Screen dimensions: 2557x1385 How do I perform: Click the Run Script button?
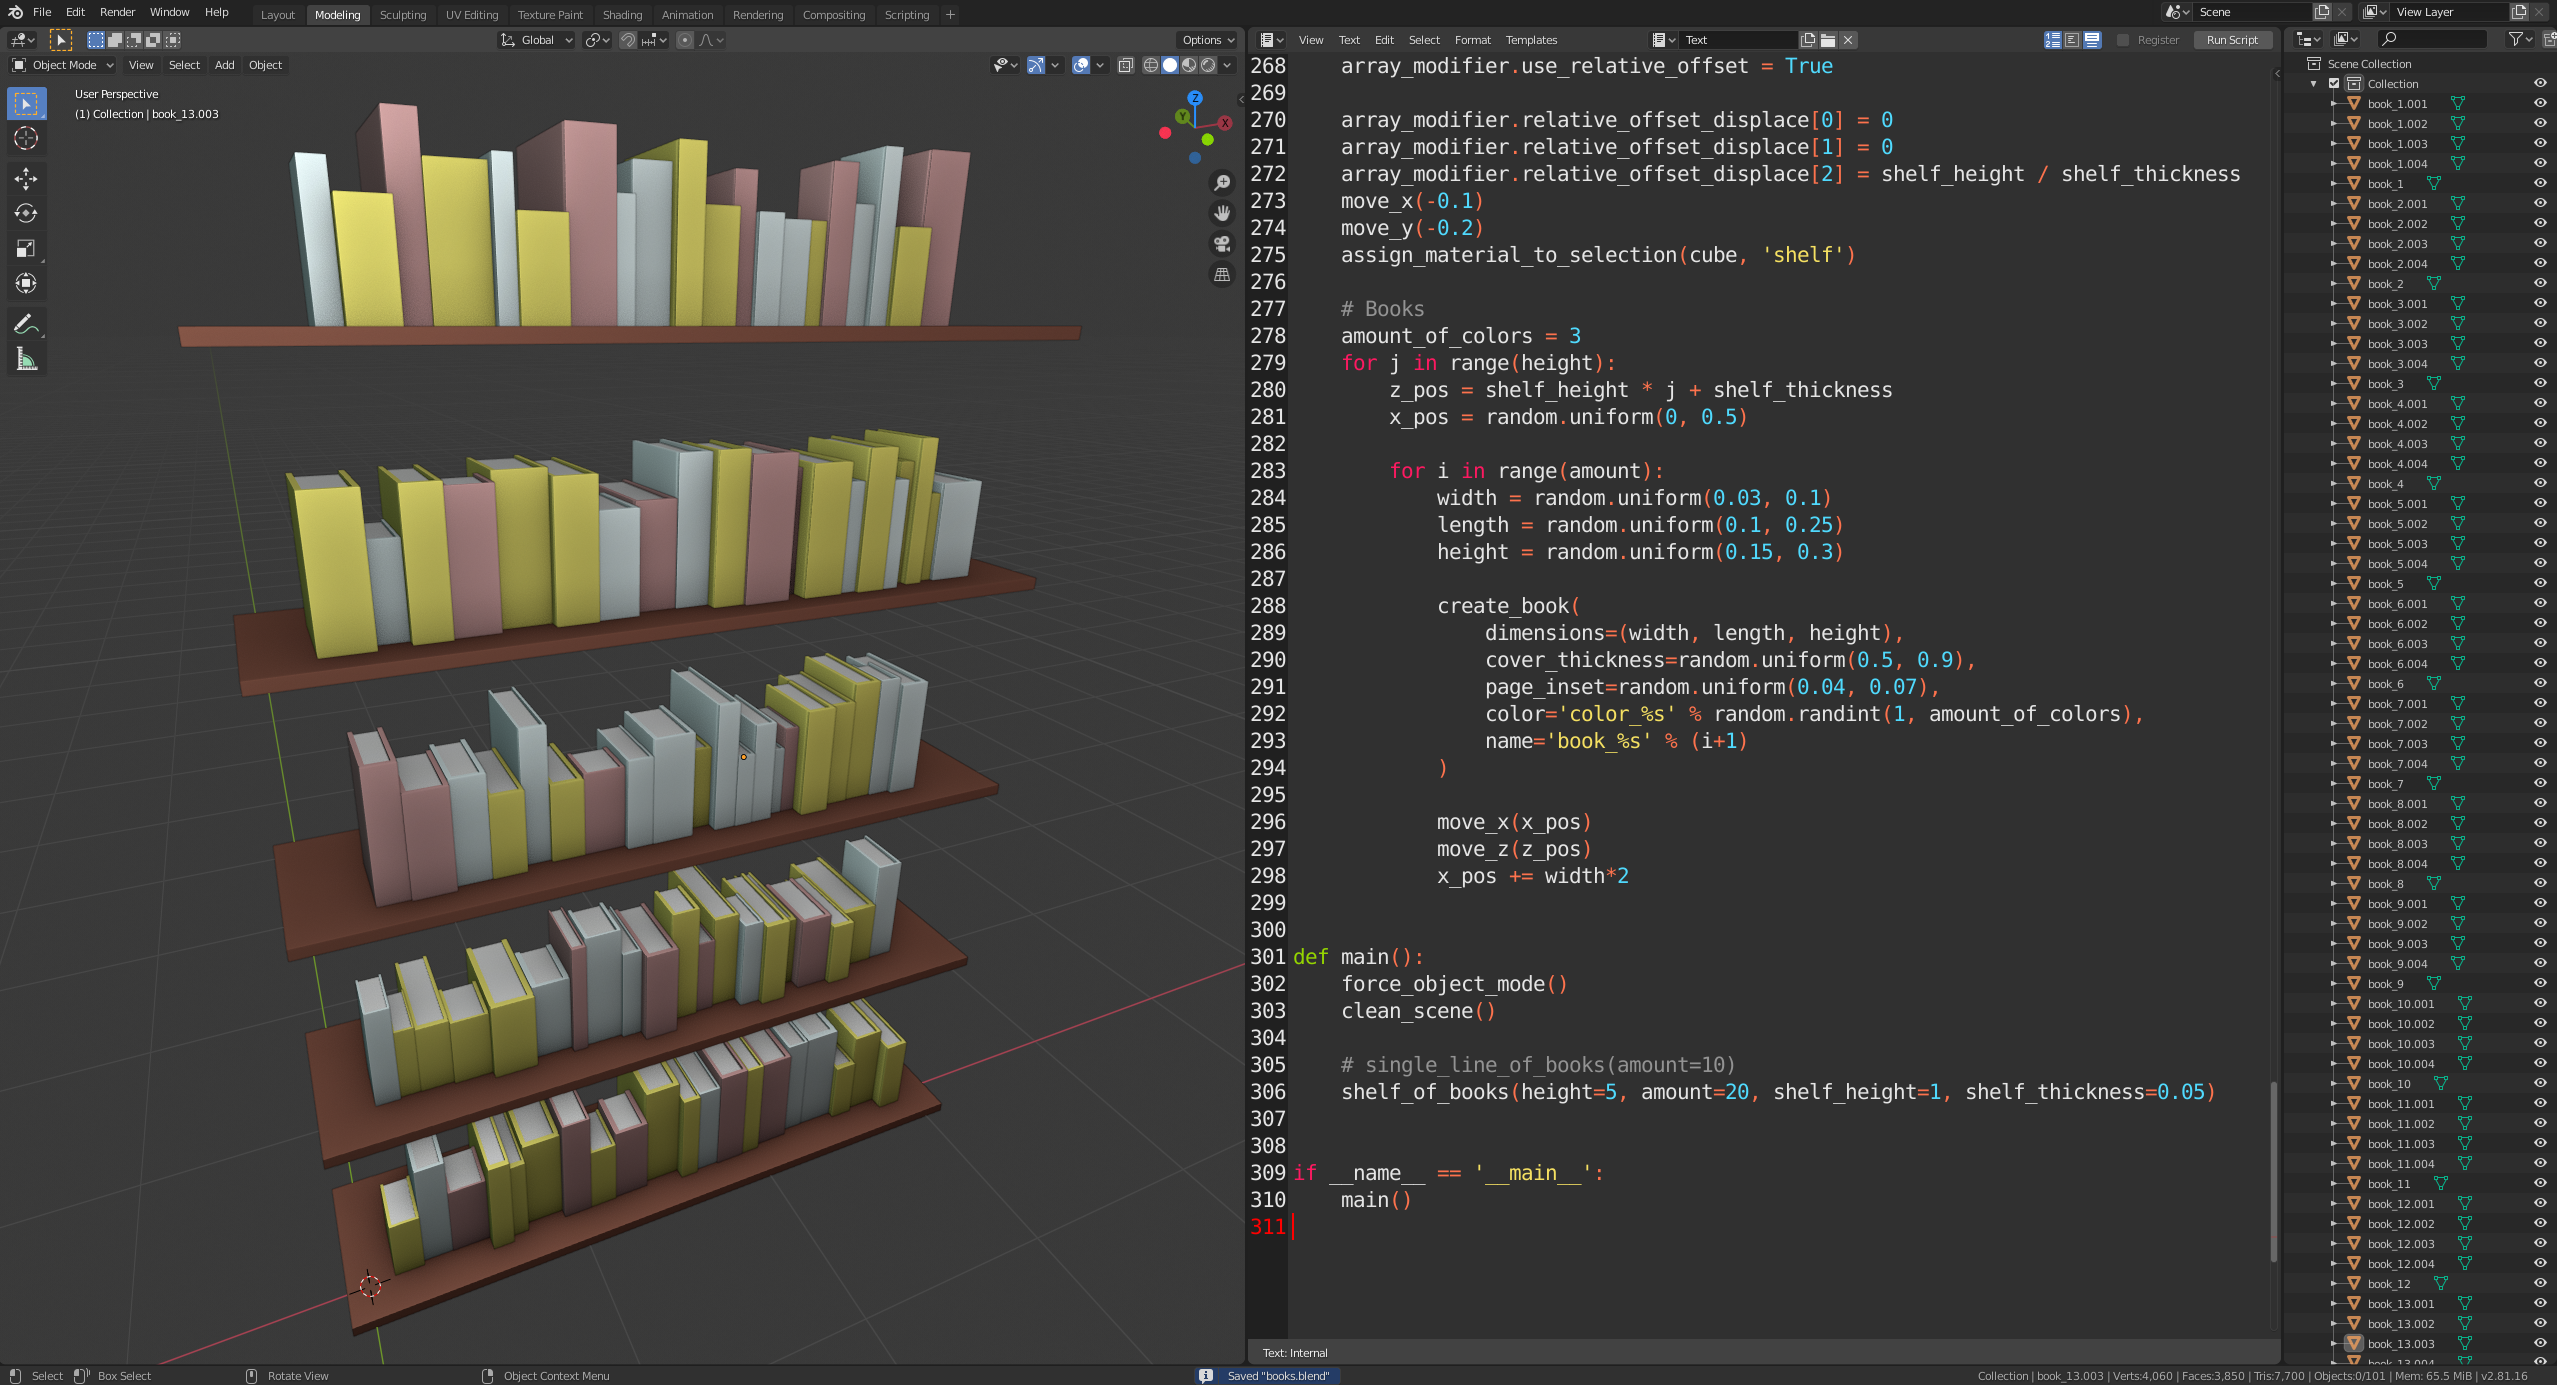(2232, 40)
